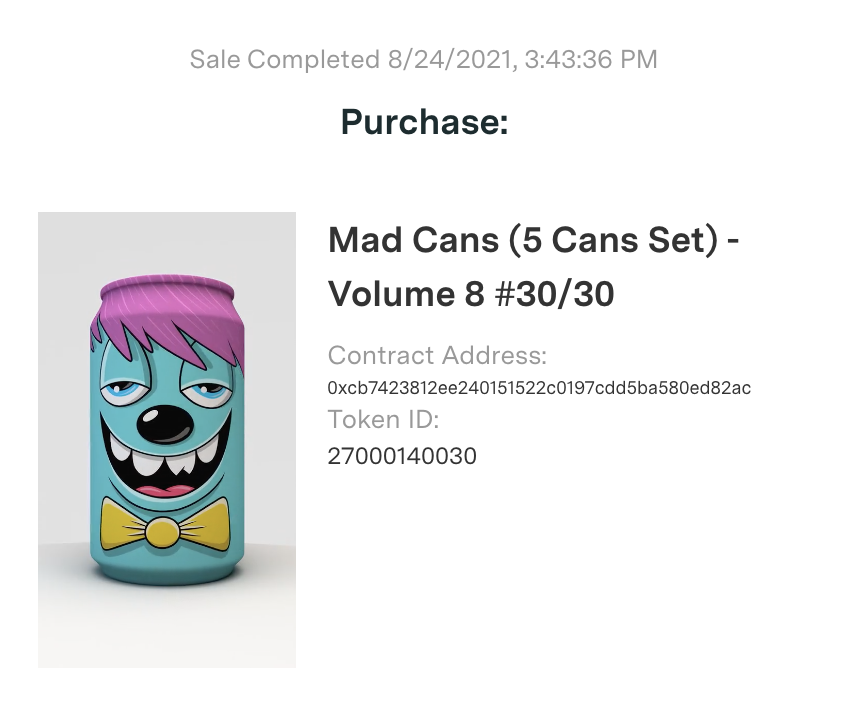
Task: Select the Mad Cans Volume 8 title
Action: click(x=533, y=266)
